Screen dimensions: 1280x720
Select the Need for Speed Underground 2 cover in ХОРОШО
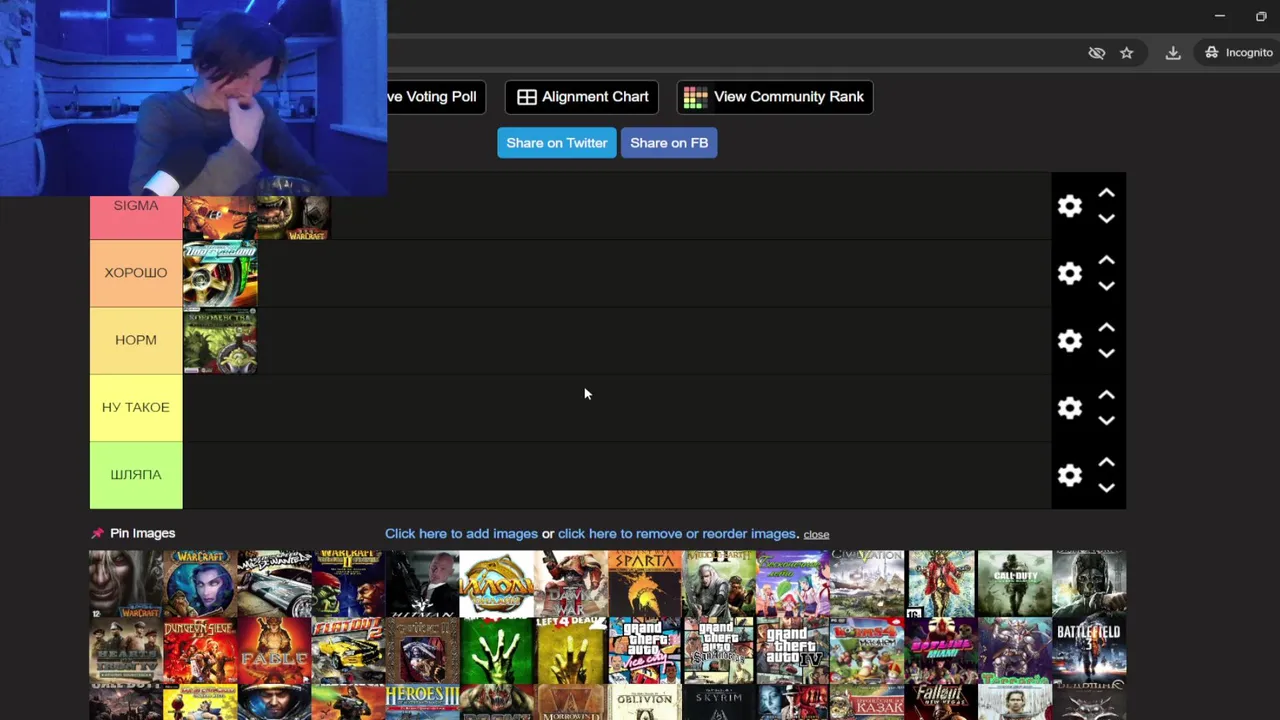click(x=220, y=273)
